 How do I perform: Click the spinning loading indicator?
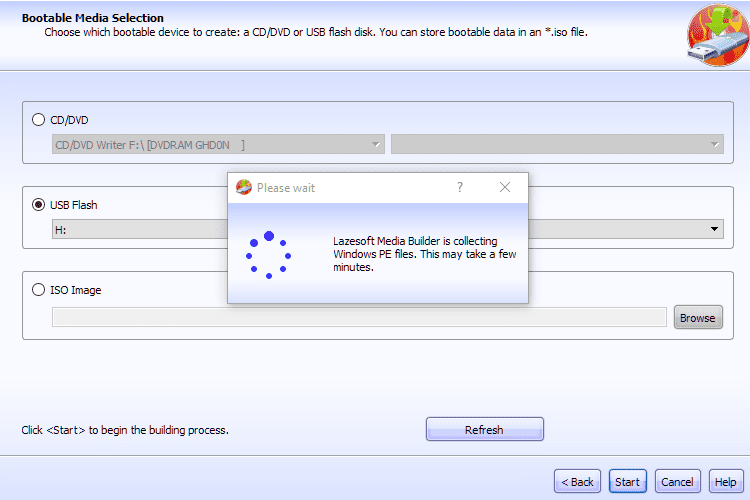pos(268,255)
